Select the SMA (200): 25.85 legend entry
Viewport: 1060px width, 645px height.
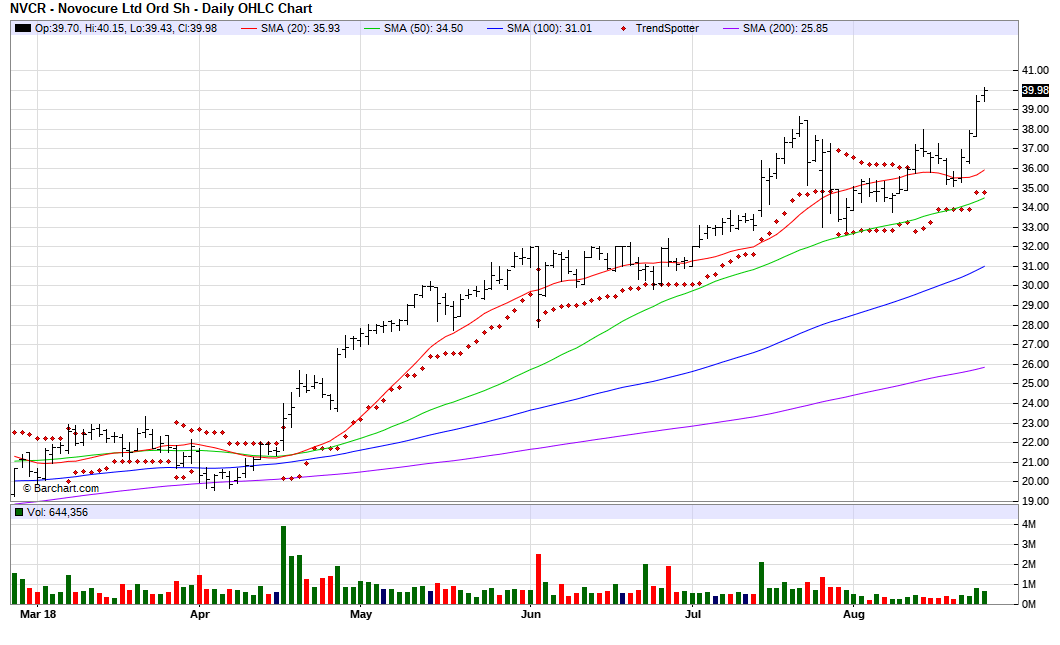(775, 28)
